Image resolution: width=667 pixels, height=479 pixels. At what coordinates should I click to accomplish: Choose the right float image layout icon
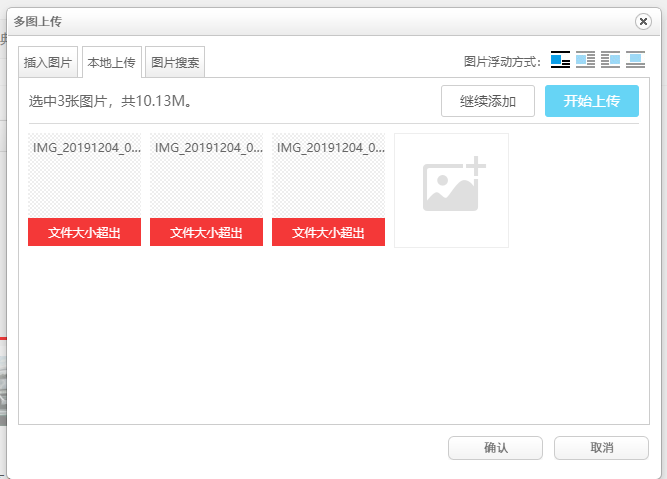[610, 60]
